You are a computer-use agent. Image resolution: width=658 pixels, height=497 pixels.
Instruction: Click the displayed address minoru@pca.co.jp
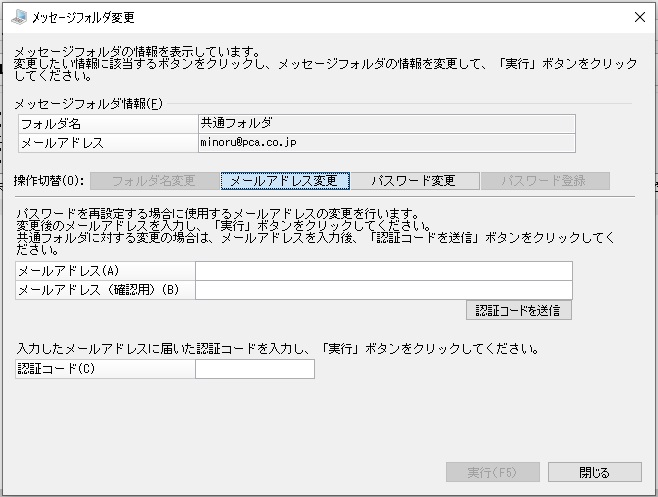click(248, 142)
